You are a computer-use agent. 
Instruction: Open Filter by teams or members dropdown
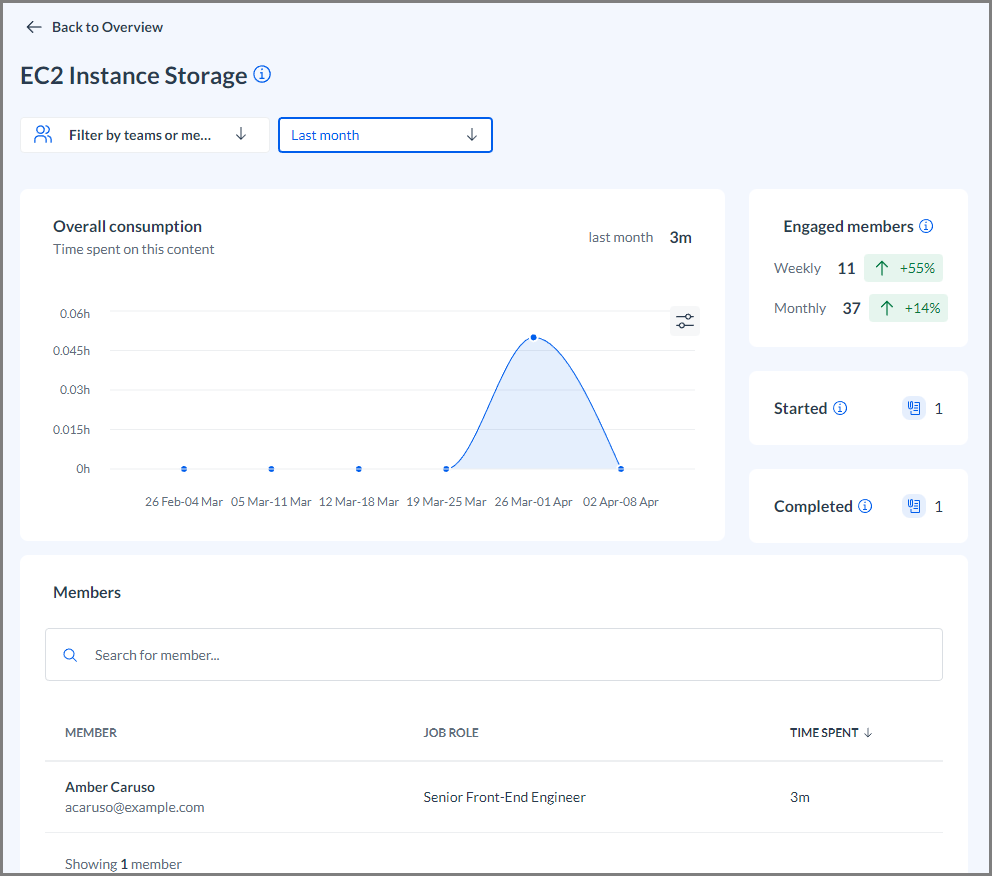(145, 135)
